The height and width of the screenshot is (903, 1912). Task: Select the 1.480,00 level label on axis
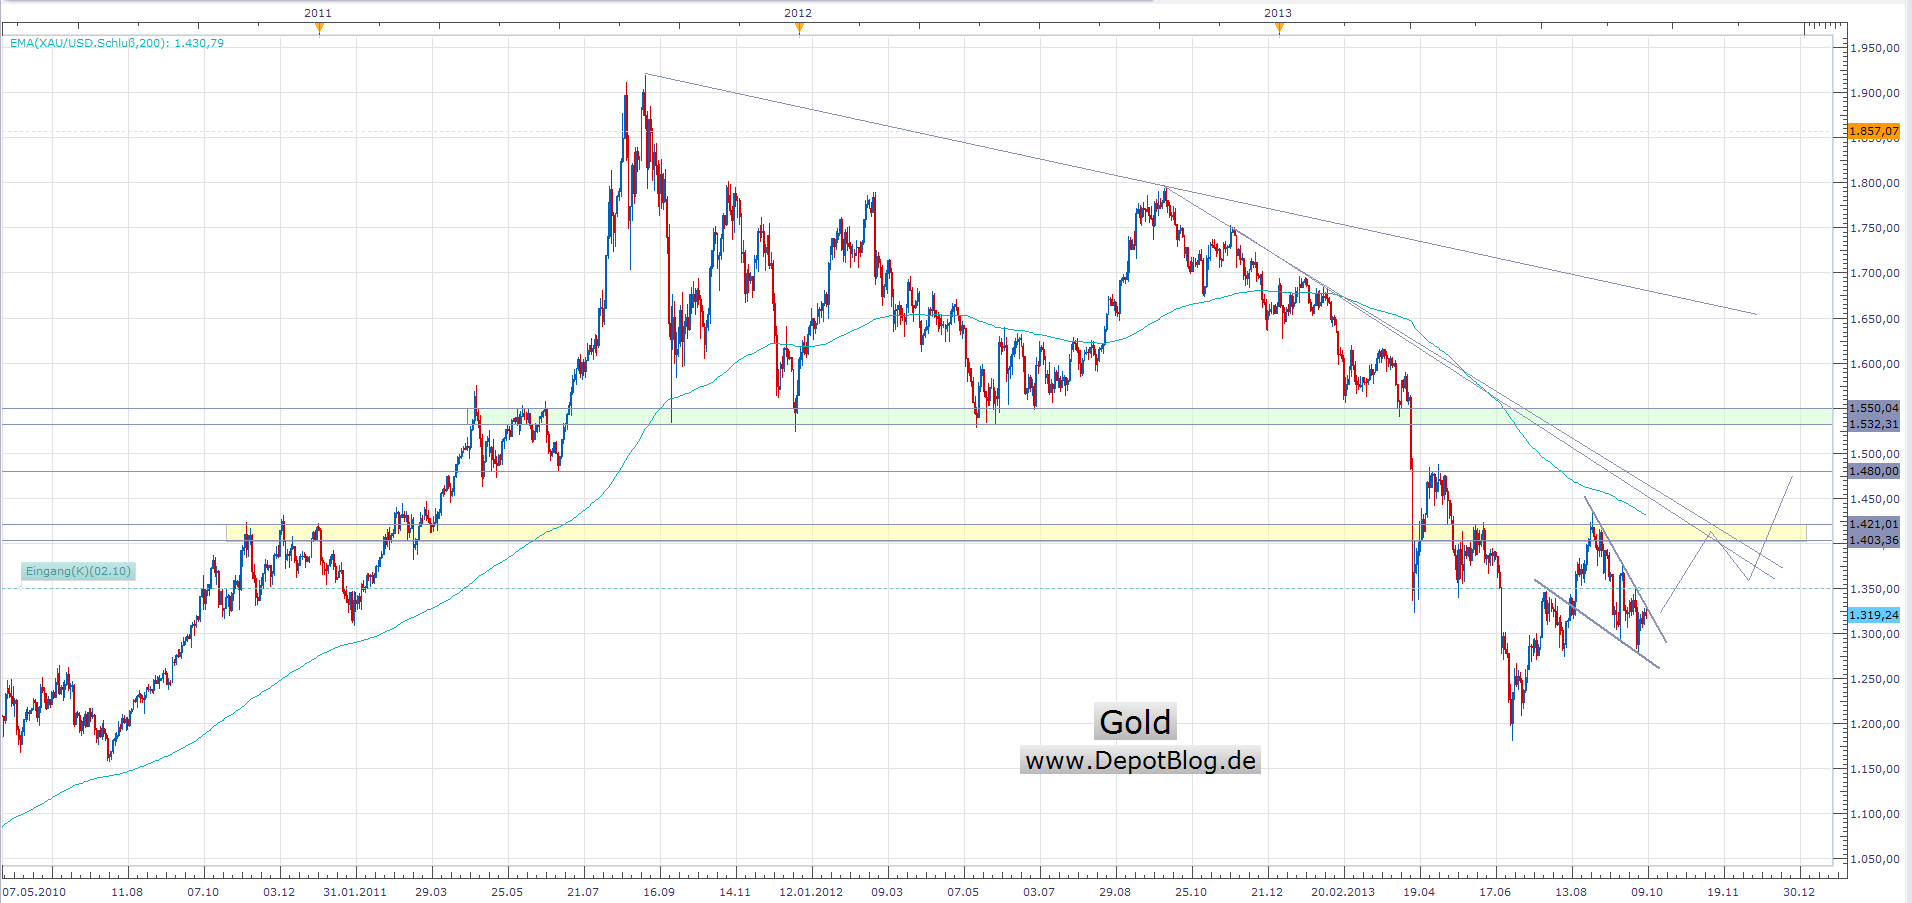(1873, 471)
